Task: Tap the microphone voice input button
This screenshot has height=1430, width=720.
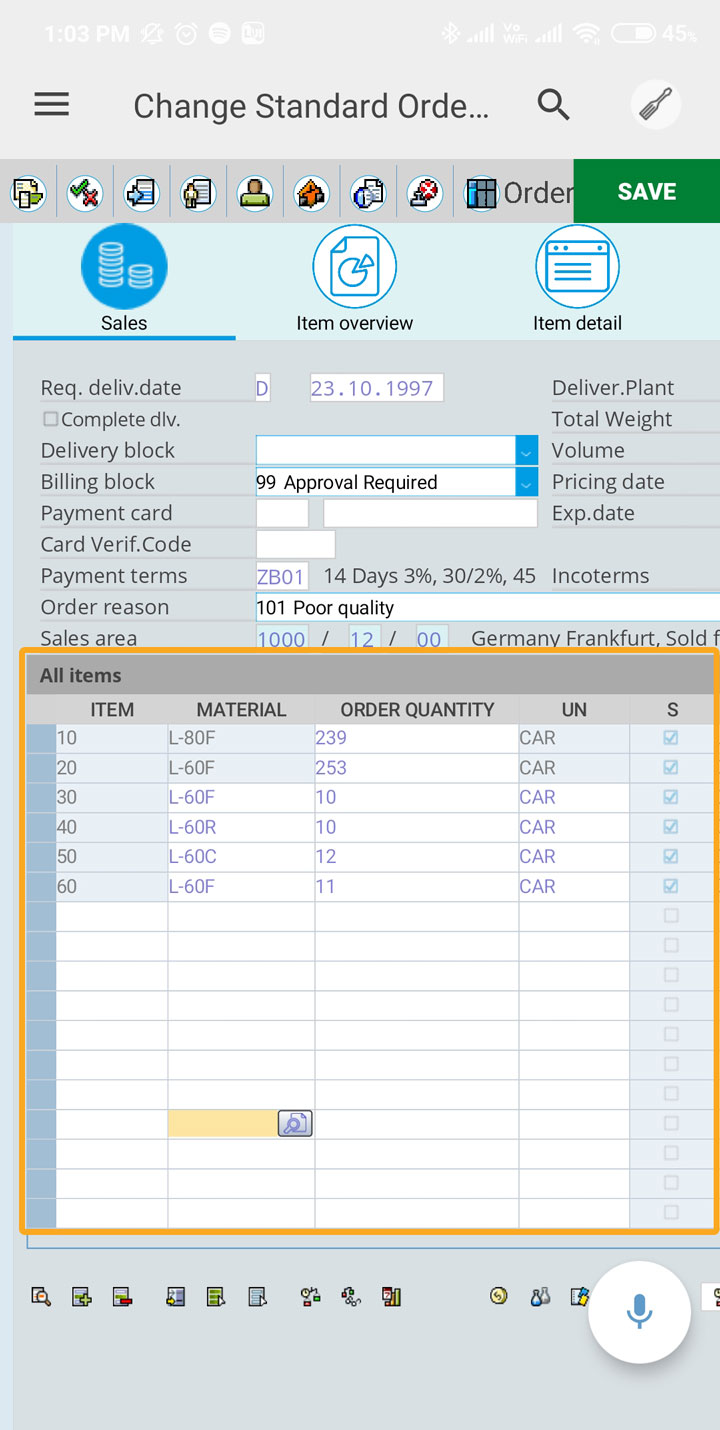Action: pos(639,1312)
